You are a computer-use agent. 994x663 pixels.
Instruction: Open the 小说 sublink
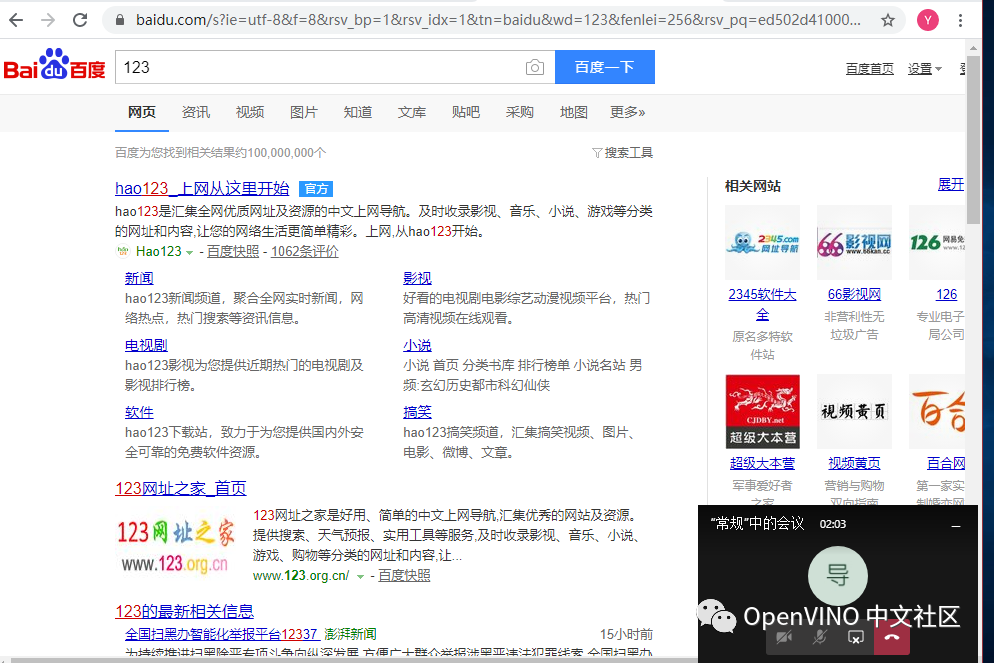[417, 345]
